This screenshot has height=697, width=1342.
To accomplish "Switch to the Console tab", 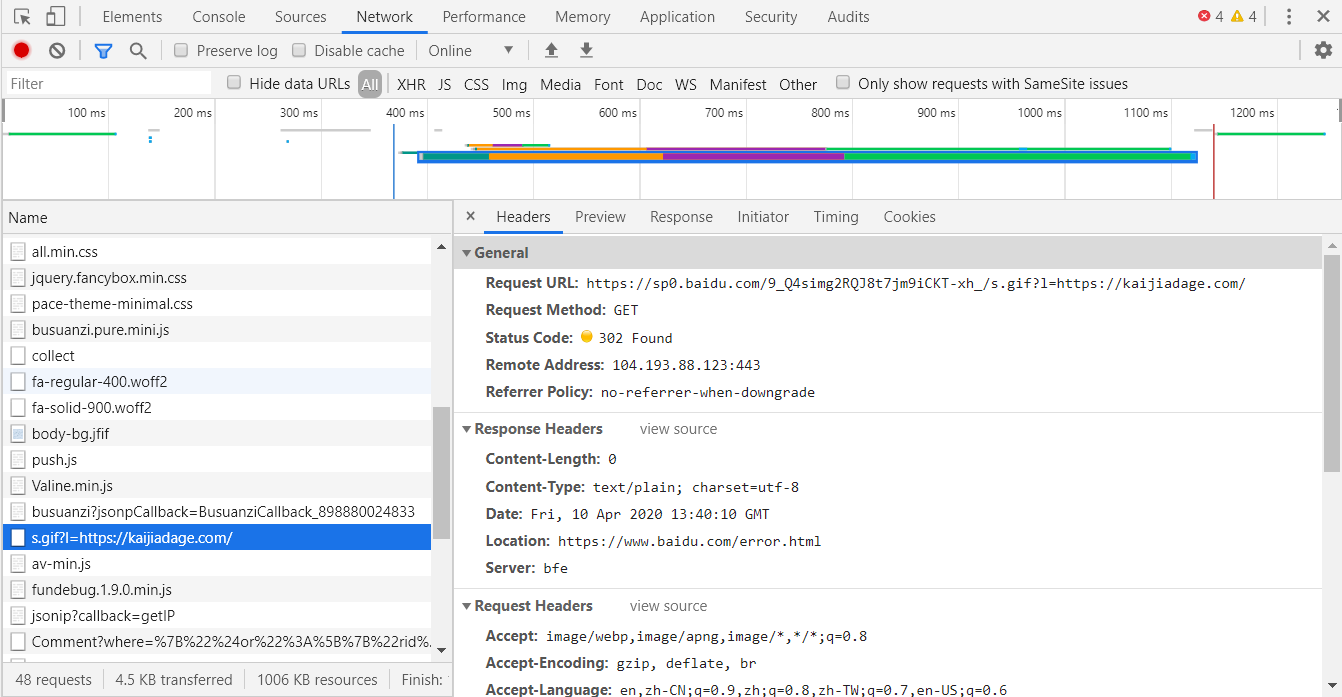I will point(218,17).
